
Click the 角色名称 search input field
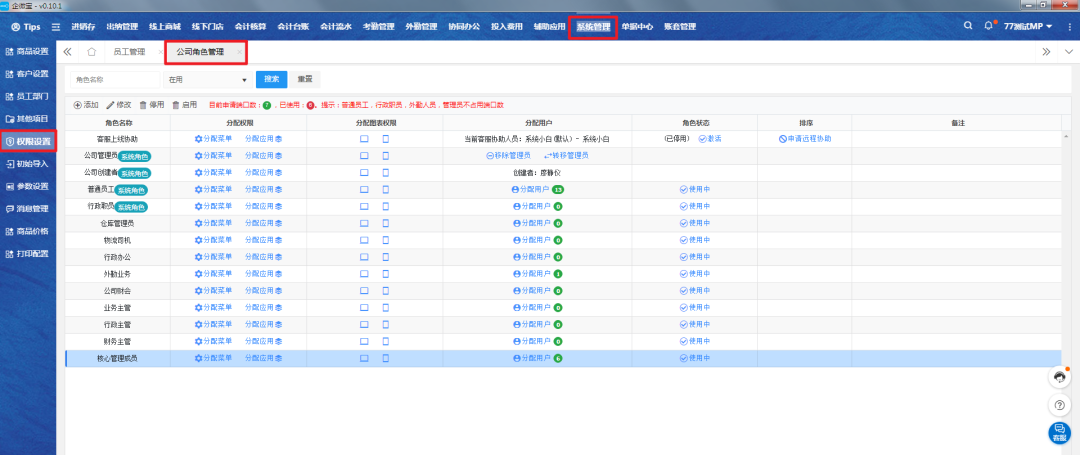click(x=113, y=79)
